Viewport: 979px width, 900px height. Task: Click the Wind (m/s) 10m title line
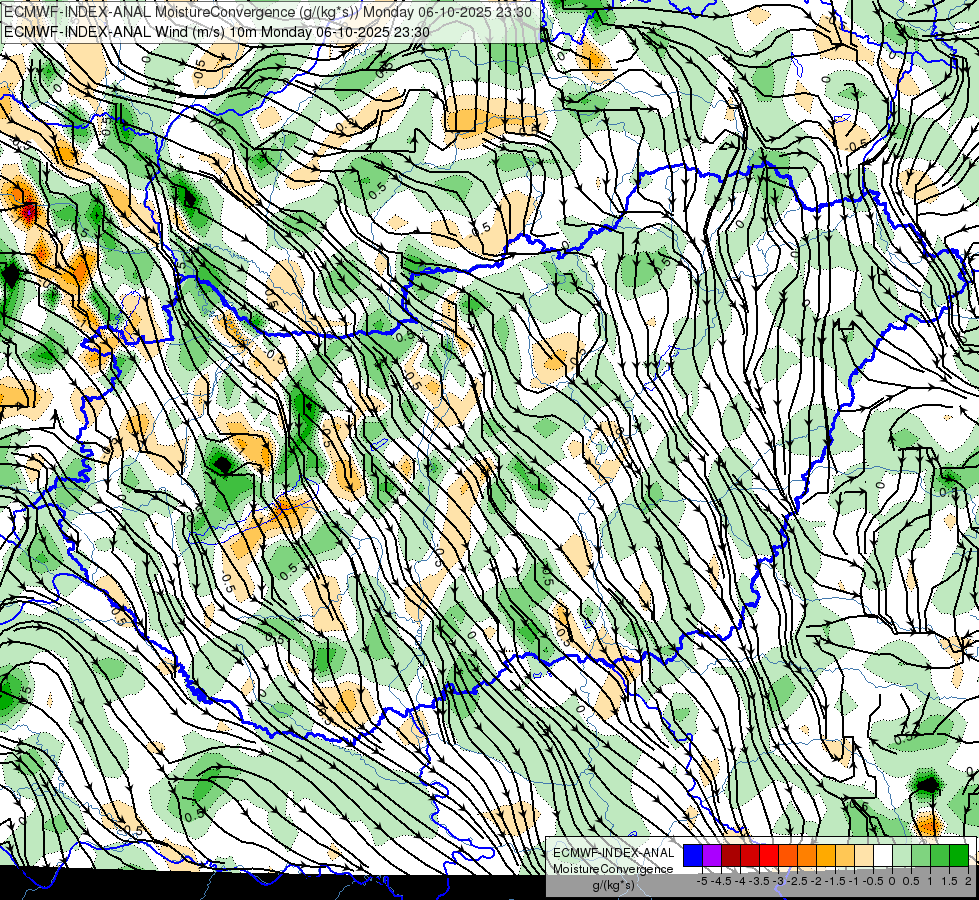(217, 32)
